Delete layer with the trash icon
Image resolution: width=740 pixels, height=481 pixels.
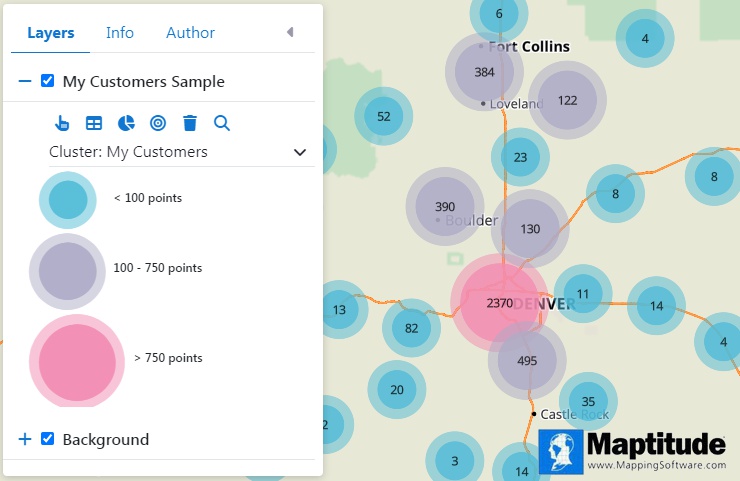[190, 123]
